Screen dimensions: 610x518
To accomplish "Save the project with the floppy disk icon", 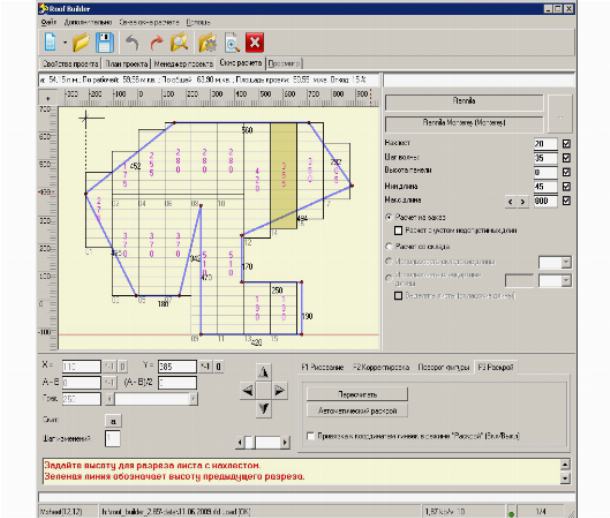I will coord(106,43).
